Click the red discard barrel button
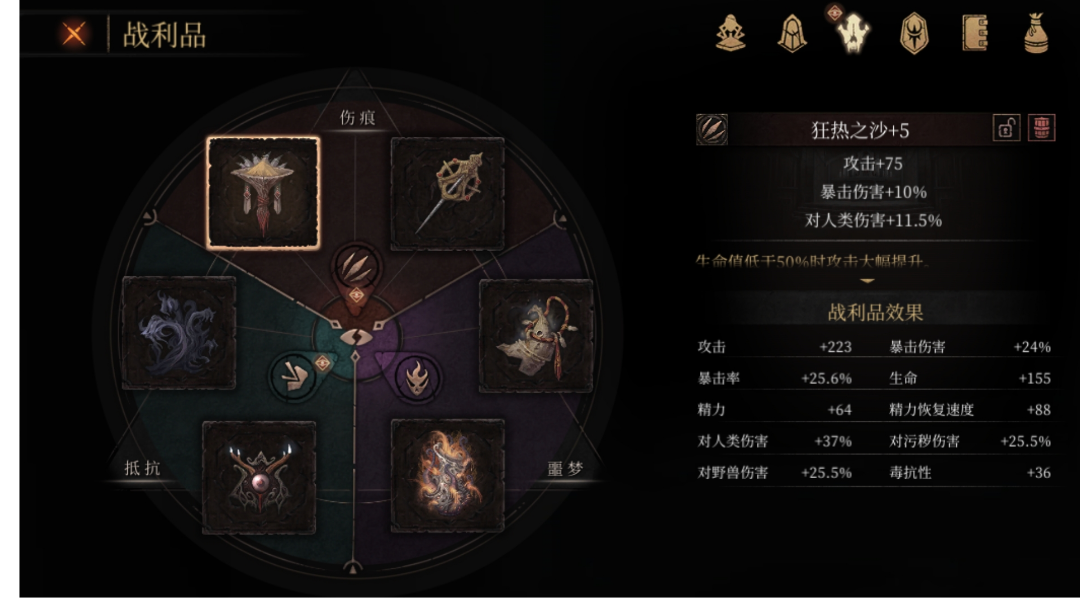 (x=1041, y=128)
